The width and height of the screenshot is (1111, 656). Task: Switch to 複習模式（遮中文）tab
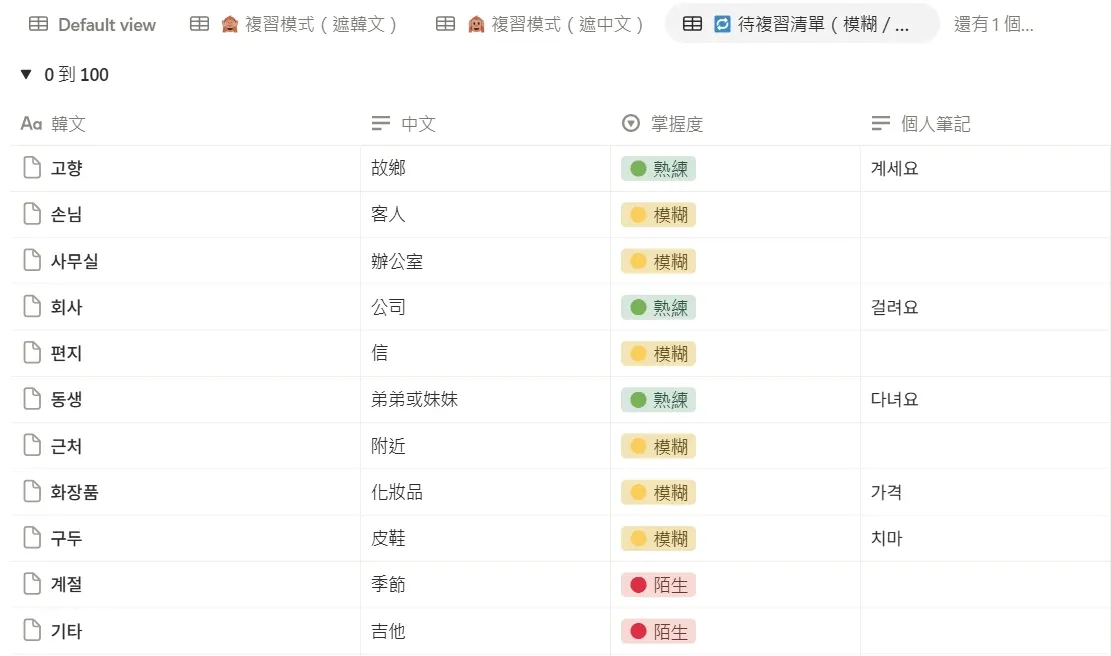pos(540,24)
